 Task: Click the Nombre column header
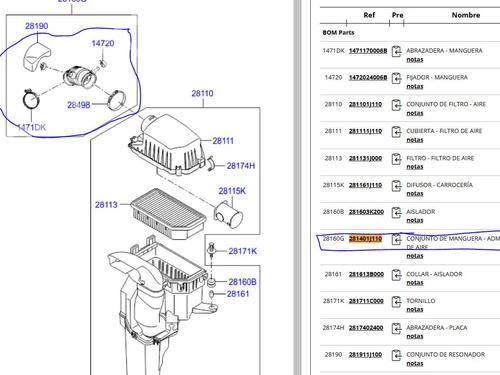(x=466, y=15)
